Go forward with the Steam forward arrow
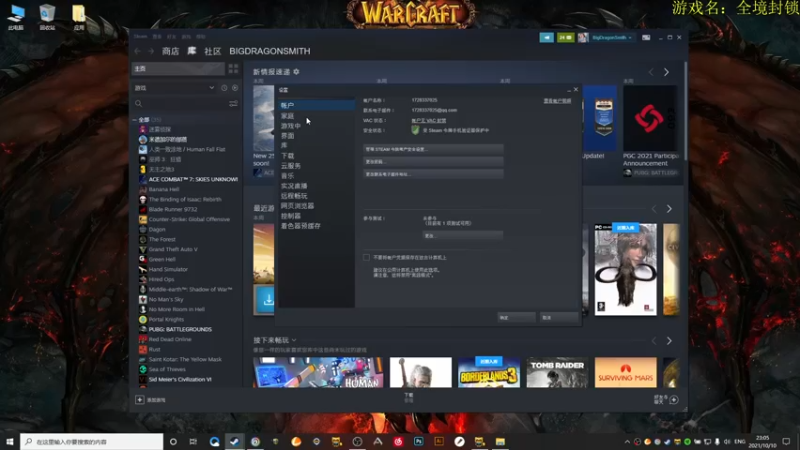The image size is (800, 450). 151,51
